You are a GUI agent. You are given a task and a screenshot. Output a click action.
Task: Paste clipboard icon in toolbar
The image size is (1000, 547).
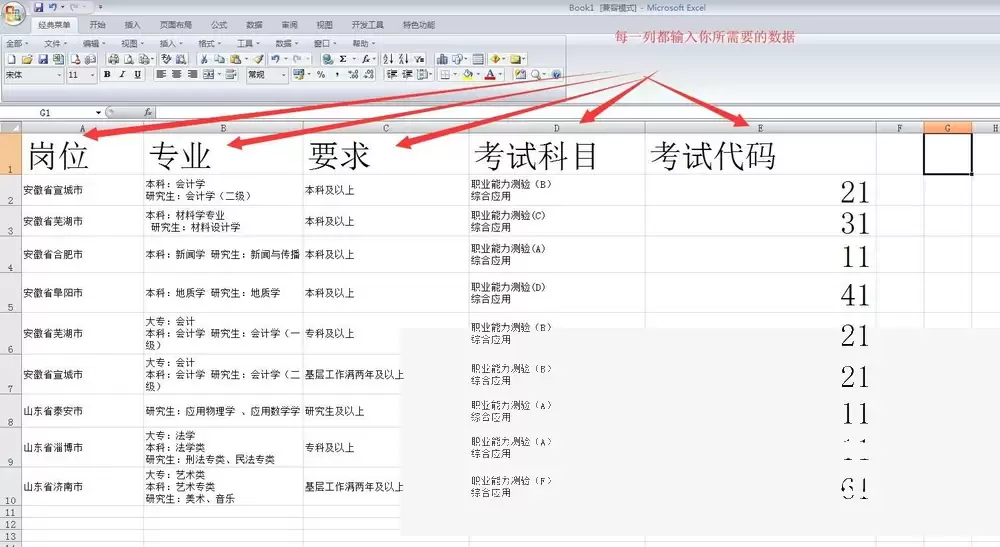point(235,59)
